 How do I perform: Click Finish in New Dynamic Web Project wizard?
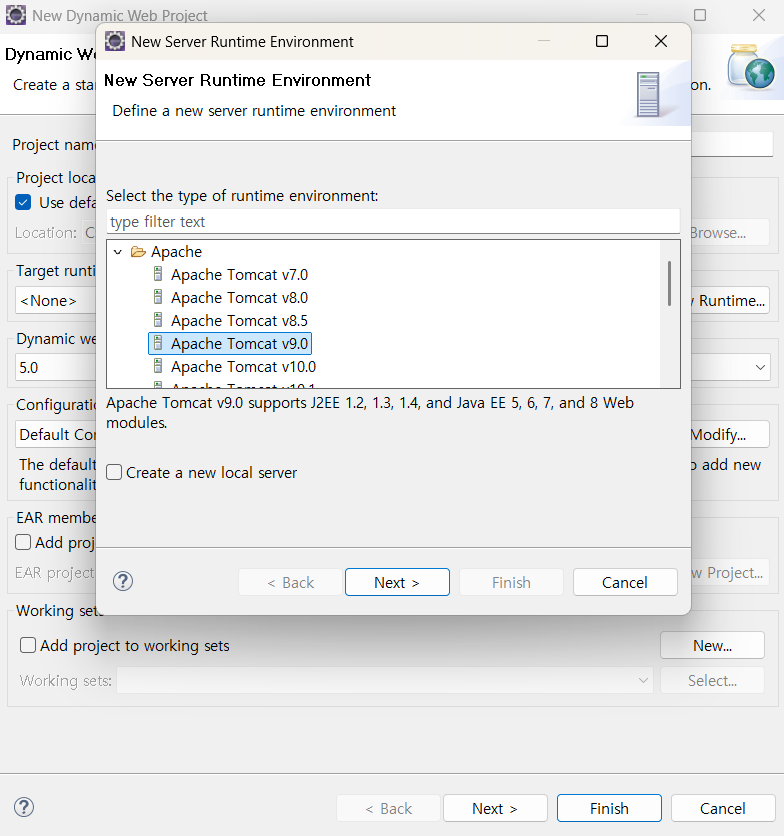(609, 808)
